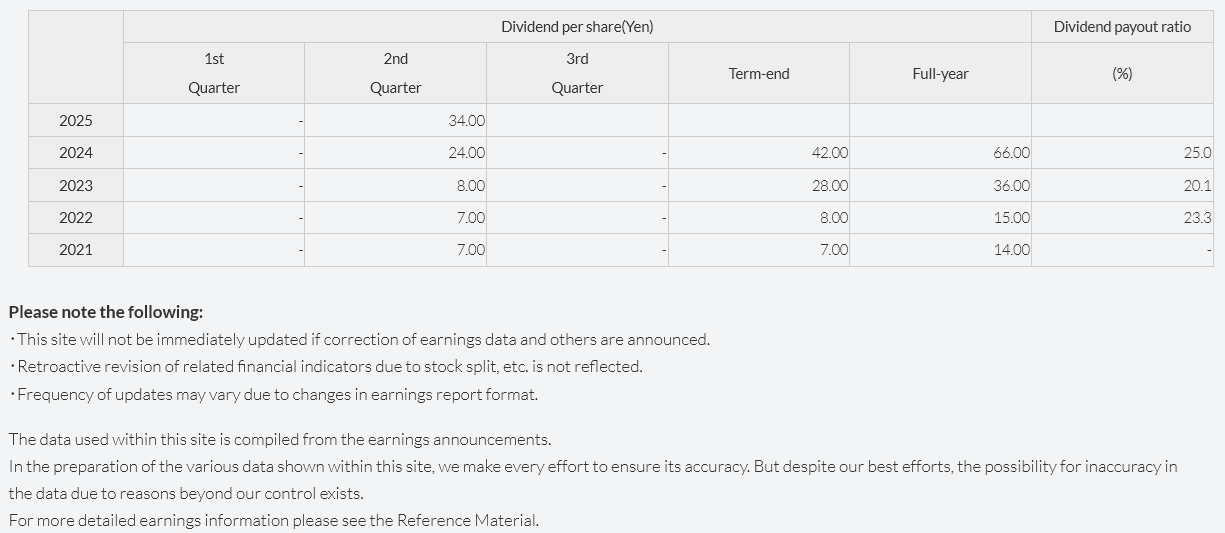Select the Dividend payout ratio header

point(1122,27)
